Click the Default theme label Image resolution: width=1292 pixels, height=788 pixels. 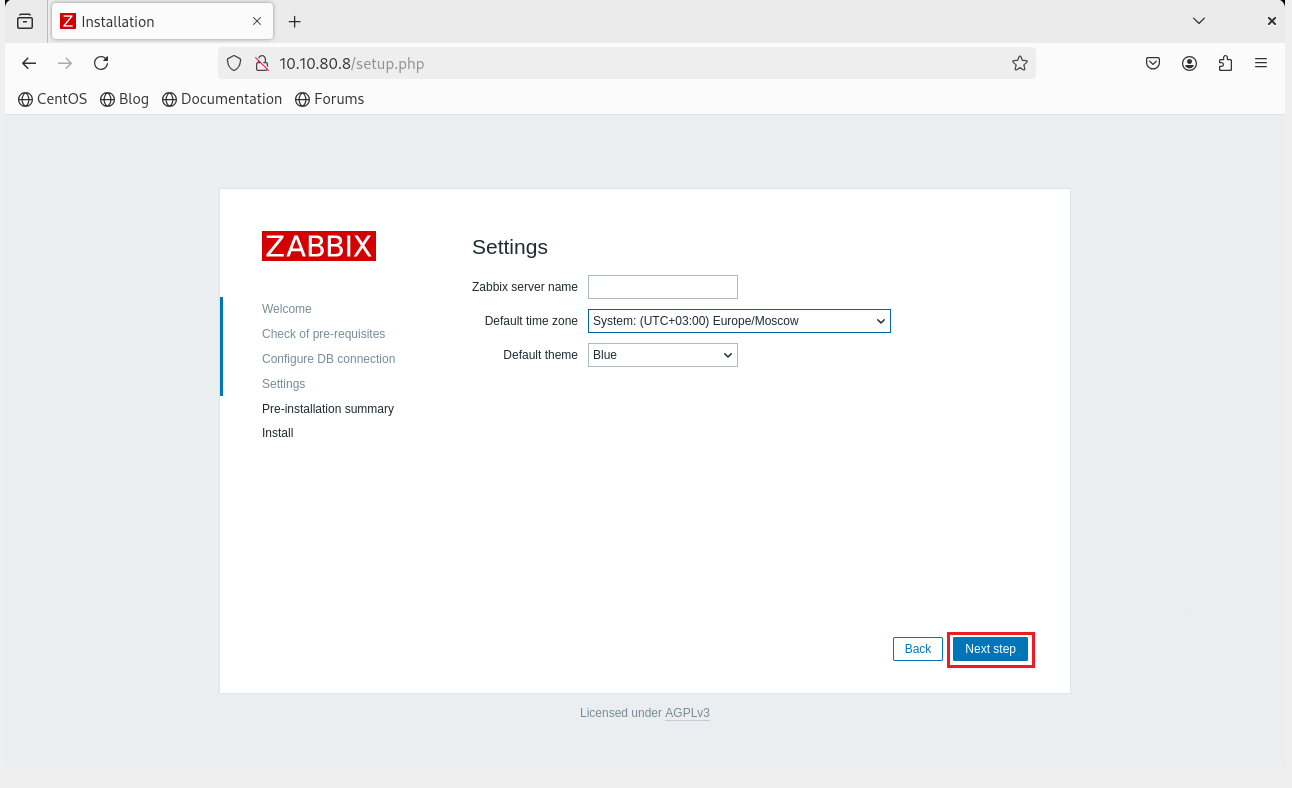pos(540,355)
